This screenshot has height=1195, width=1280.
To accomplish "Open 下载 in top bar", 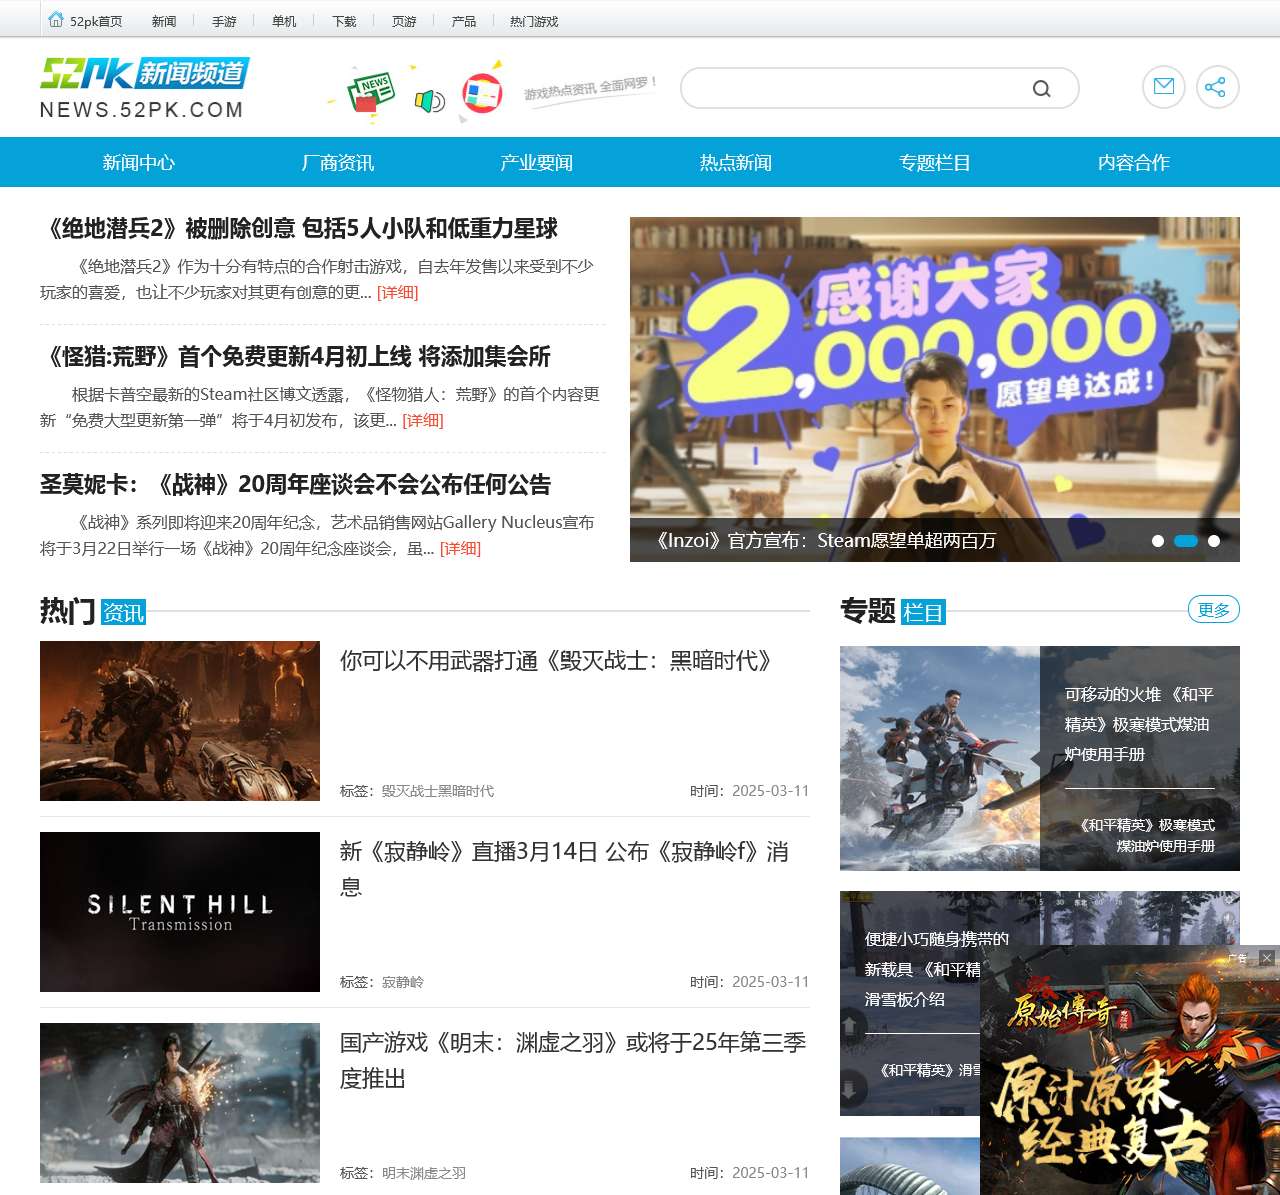I will [344, 21].
